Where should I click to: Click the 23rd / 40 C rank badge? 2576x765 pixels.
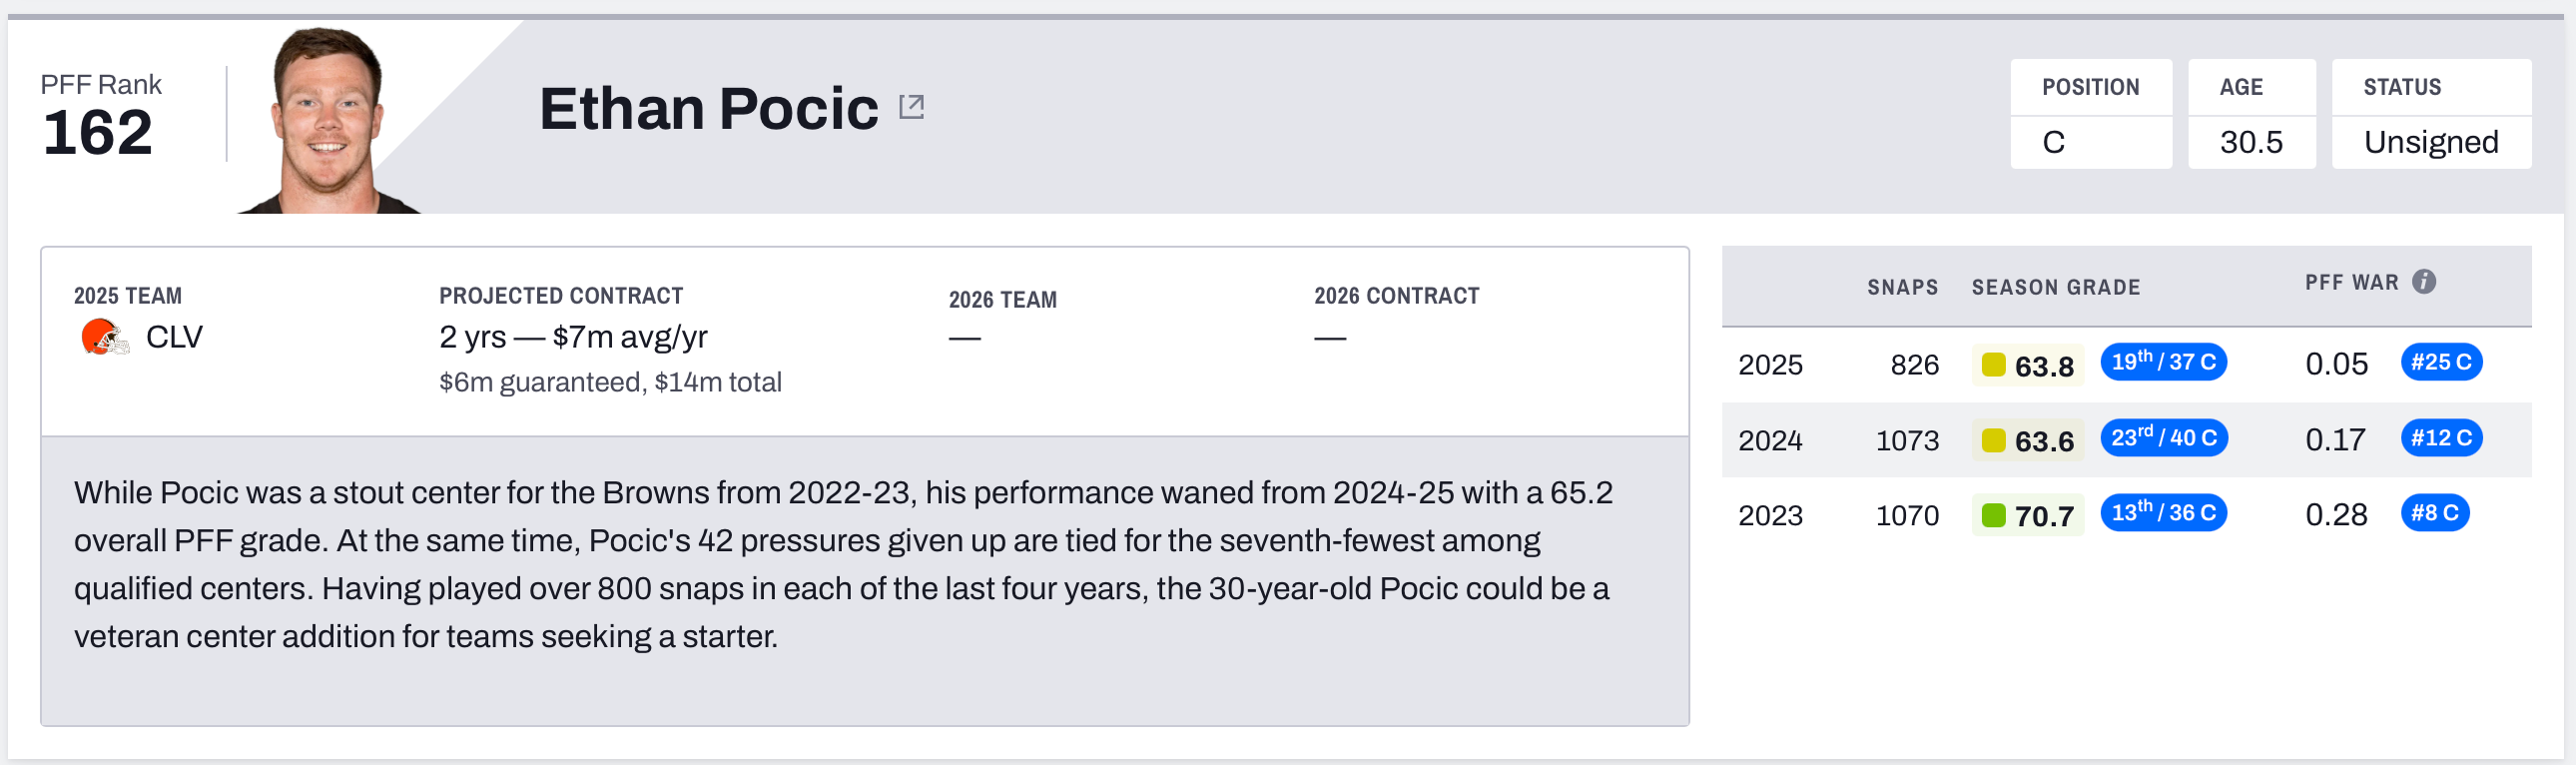(x=2163, y=438)
